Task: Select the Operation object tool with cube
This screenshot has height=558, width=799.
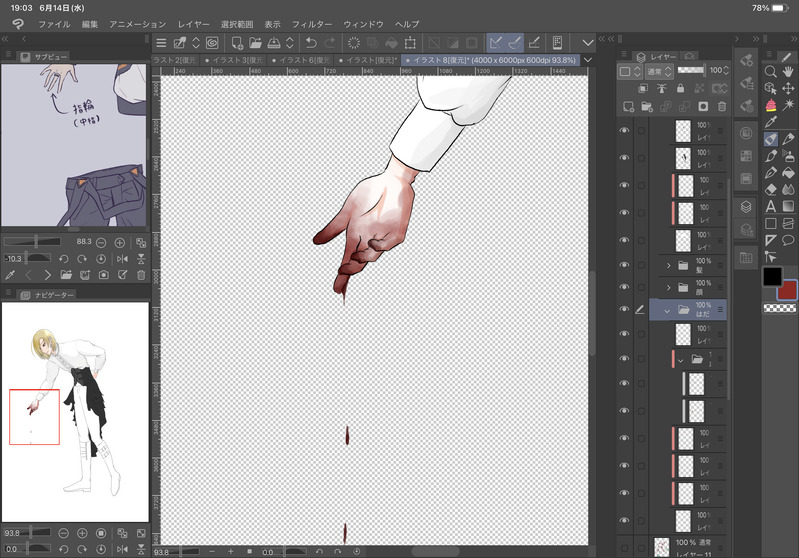Action: pos(770,88)
